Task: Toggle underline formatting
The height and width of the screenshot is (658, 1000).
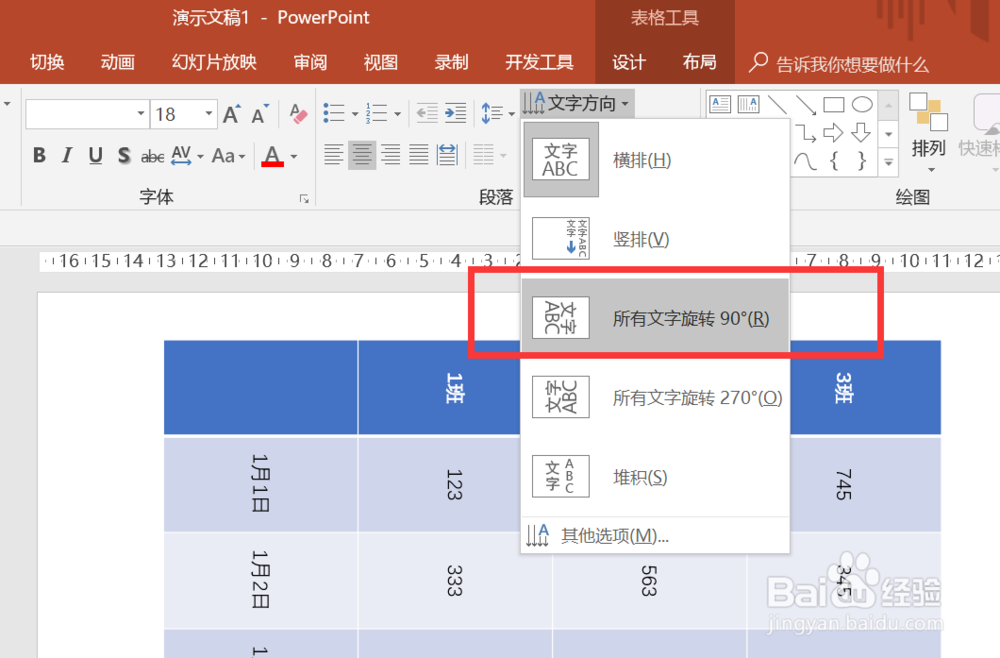Action: 96,155
